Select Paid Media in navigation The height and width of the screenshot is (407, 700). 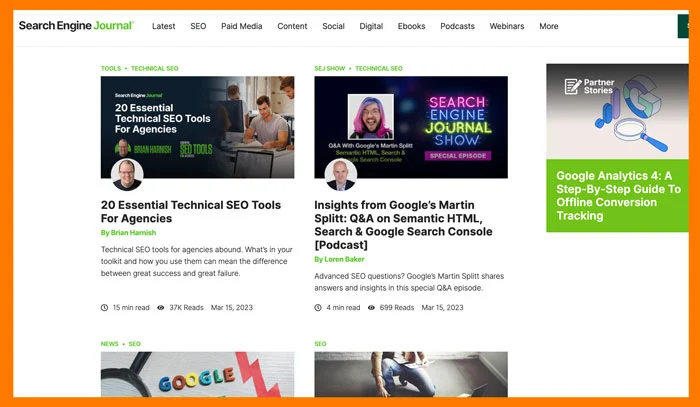pyautogui.click(x=242, y=26)
